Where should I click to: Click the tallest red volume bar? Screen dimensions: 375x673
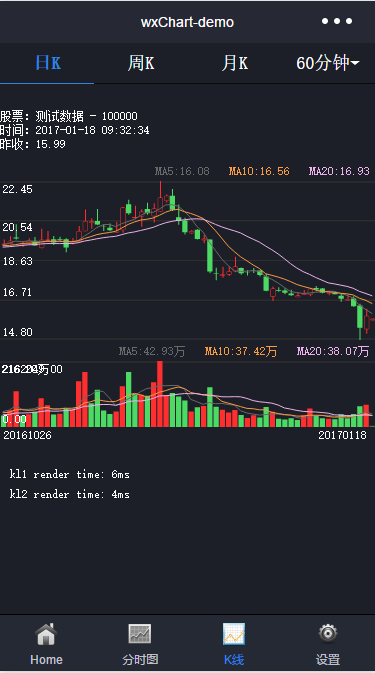pyautogui.click(x=160, y=394)
